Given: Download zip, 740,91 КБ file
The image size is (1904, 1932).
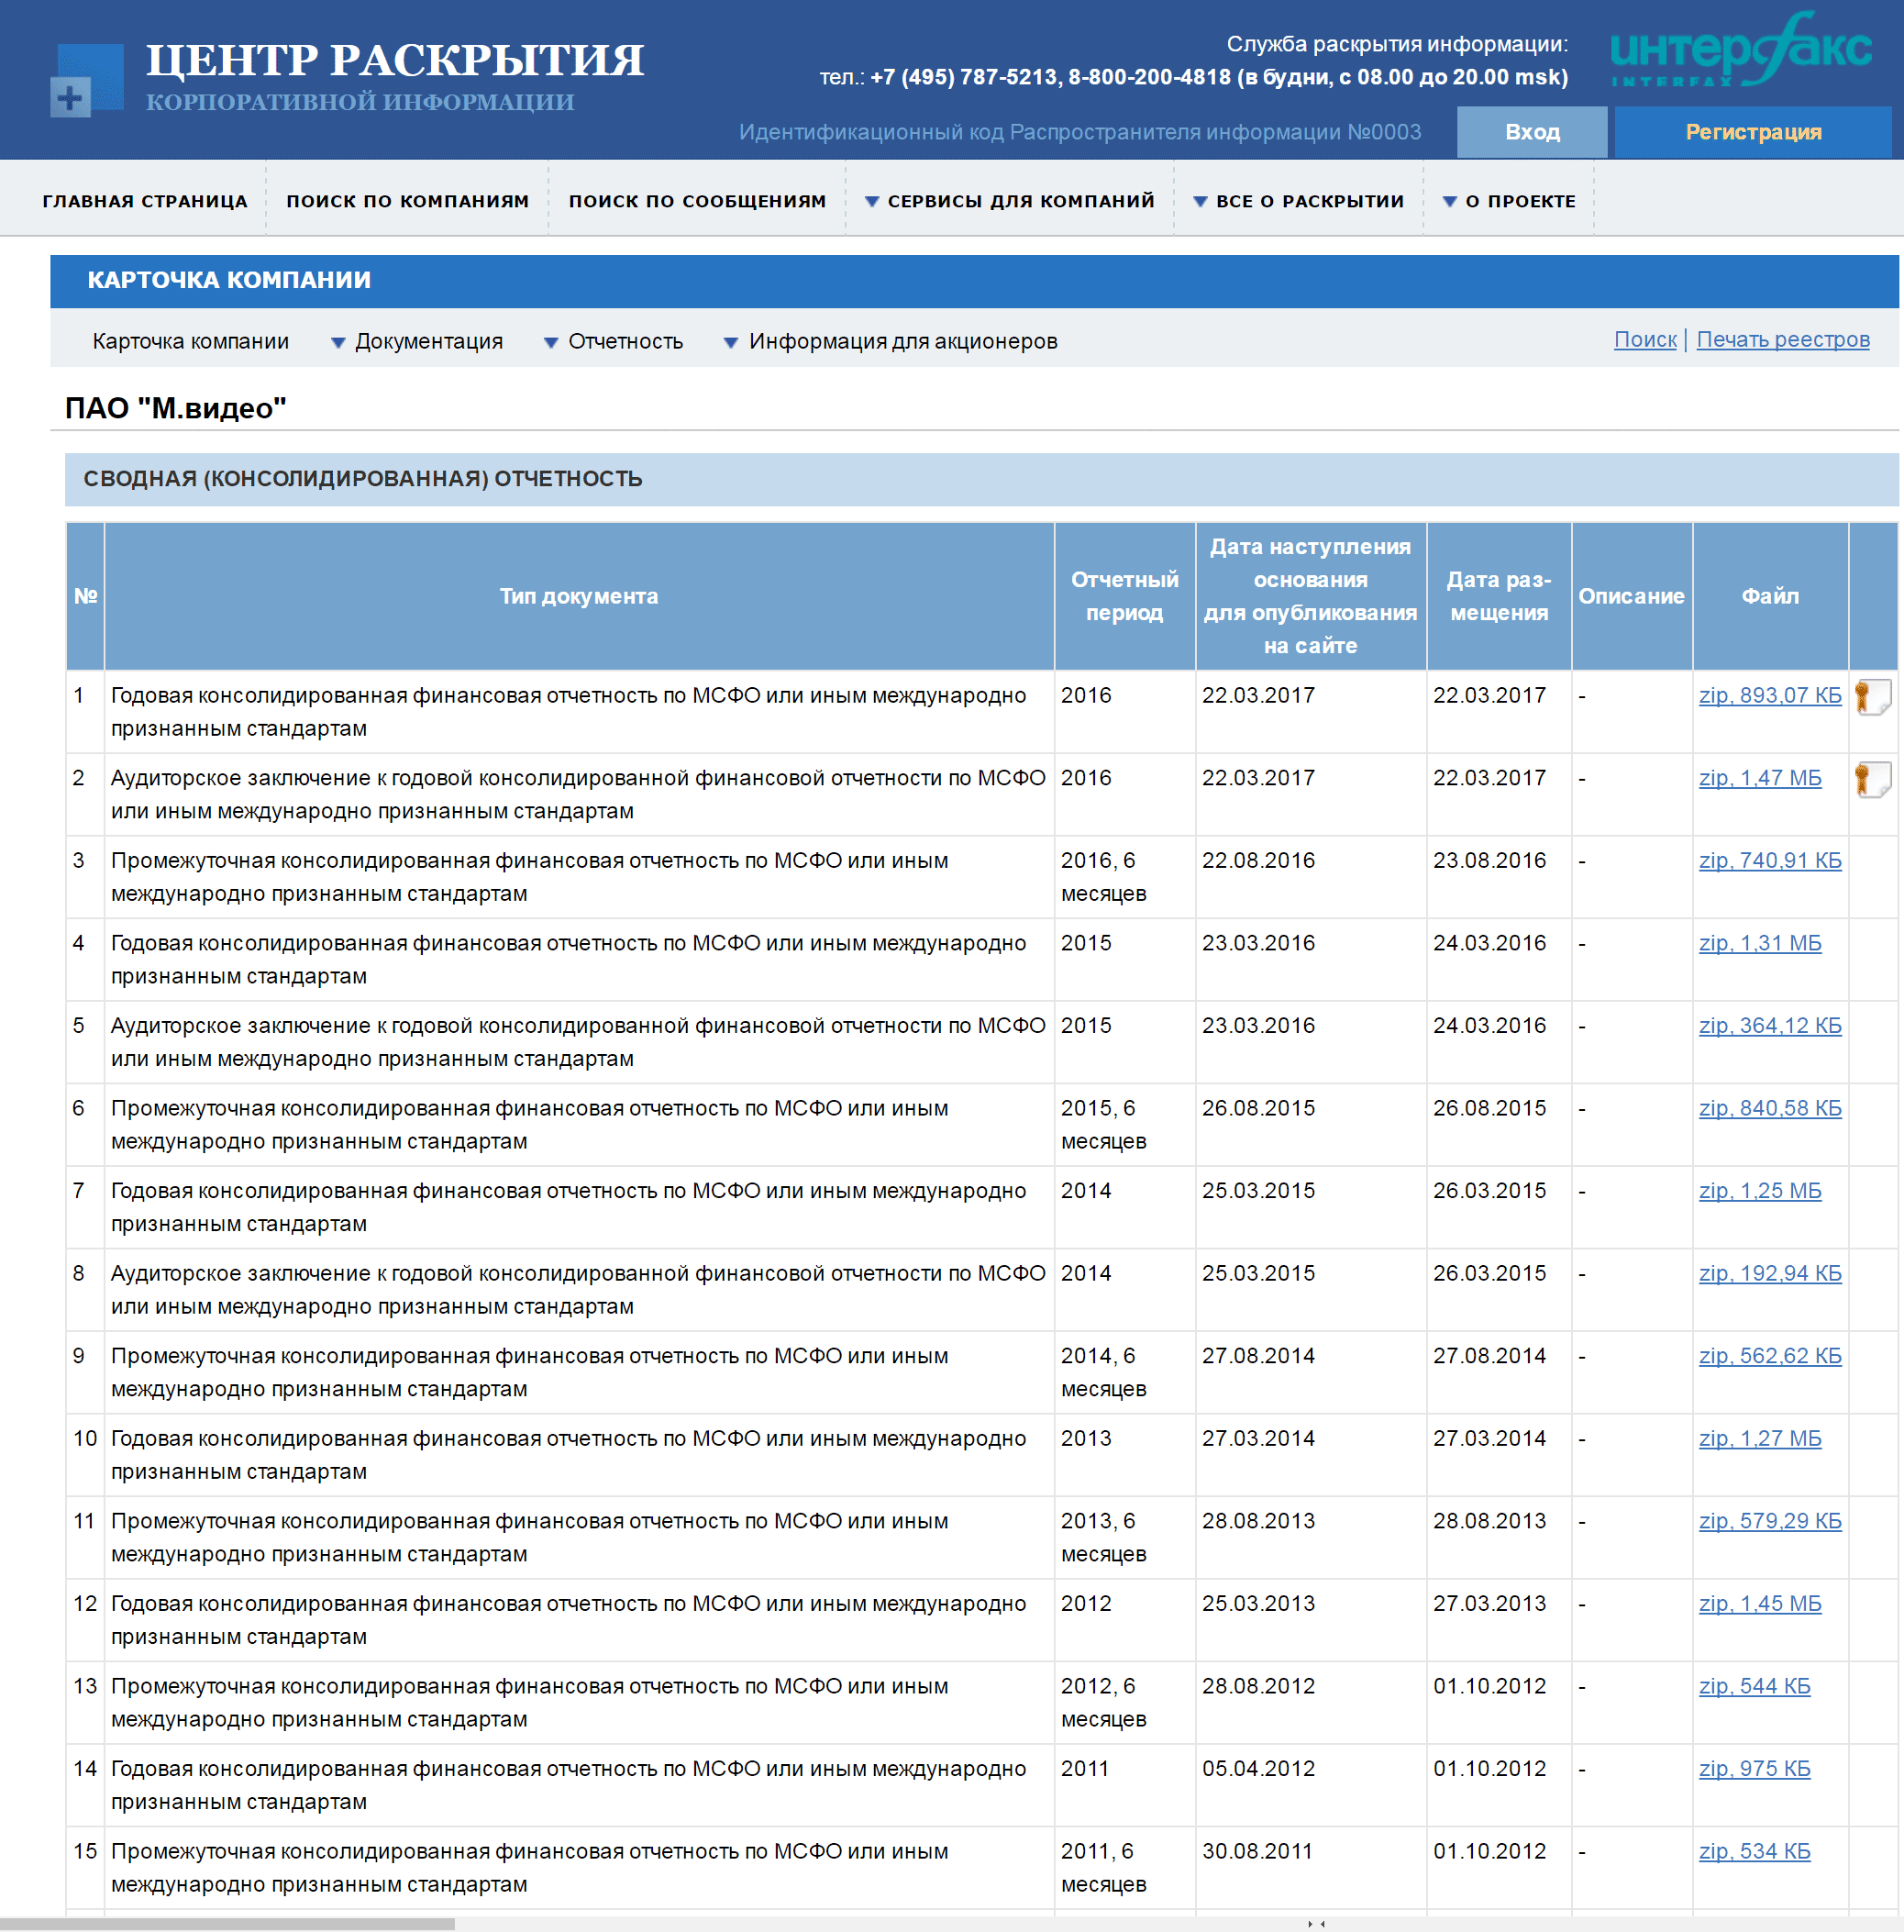Looking at the screenshot, I should tap(1770, 861).
